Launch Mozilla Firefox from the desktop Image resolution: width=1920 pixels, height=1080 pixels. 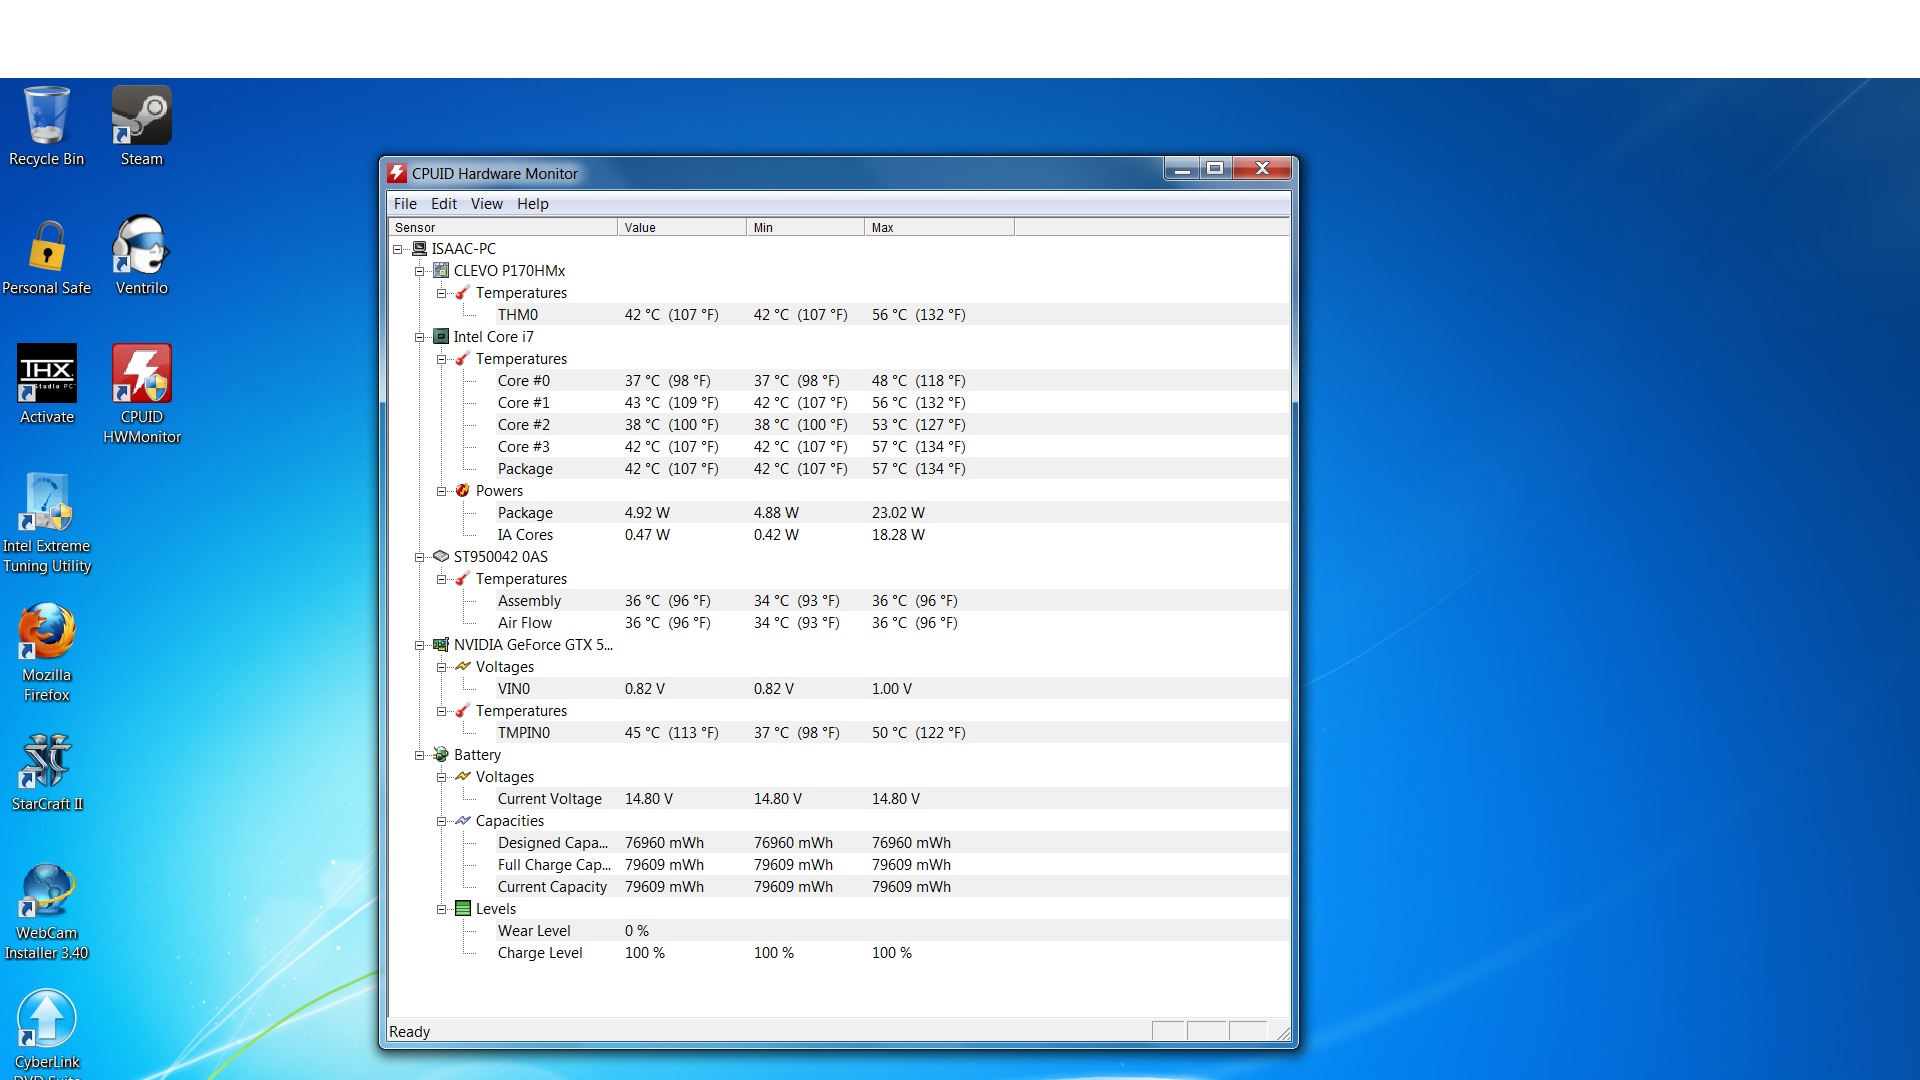46,653
